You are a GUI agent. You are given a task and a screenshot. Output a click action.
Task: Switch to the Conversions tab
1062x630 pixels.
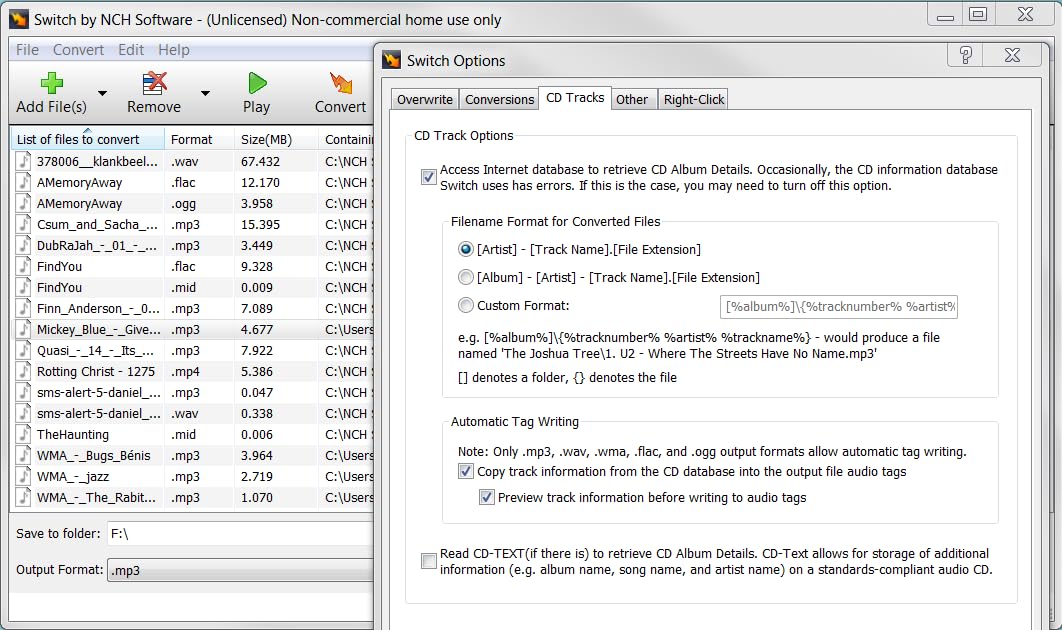(x=499, y=99)
